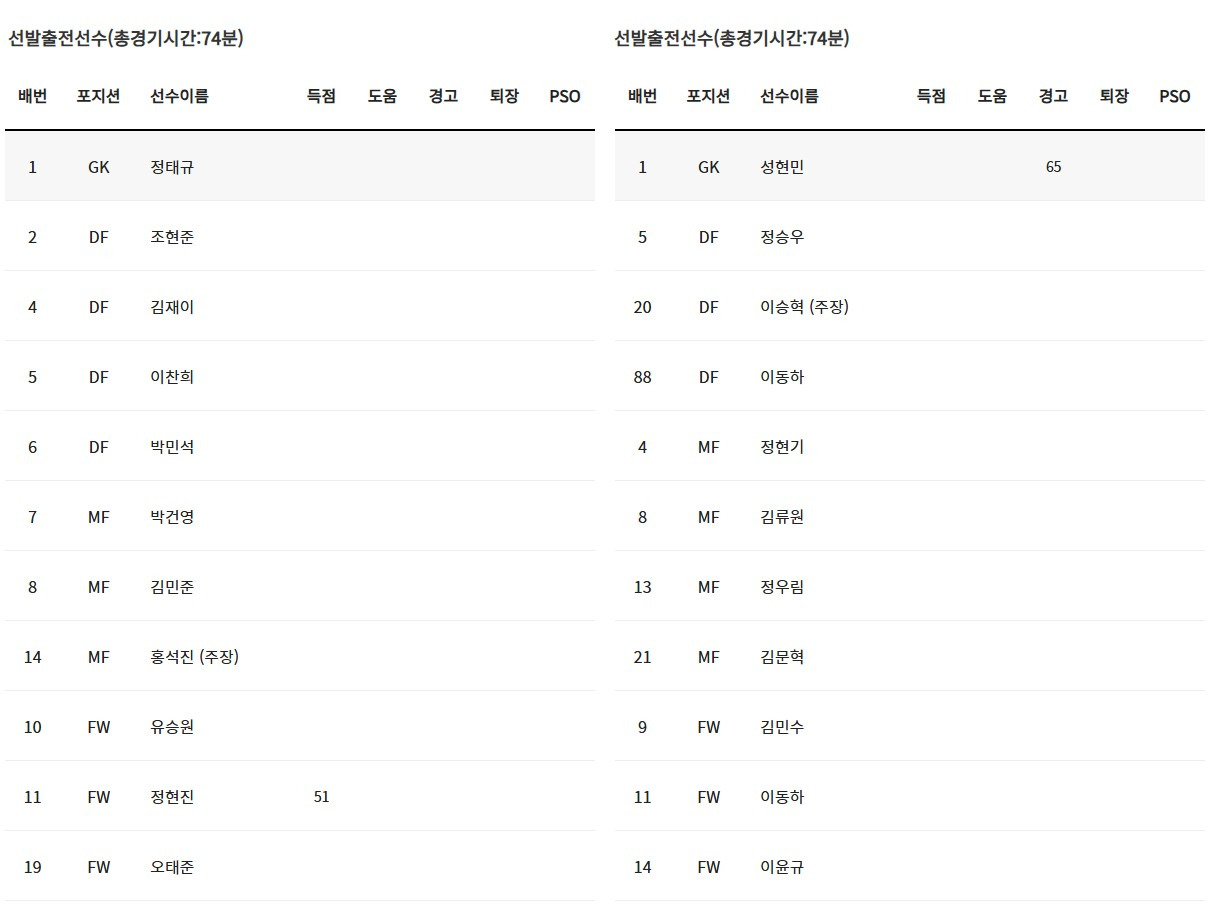Click player number 88 이동하 defender
This screenshot has height=908, width=1209.
642,377
